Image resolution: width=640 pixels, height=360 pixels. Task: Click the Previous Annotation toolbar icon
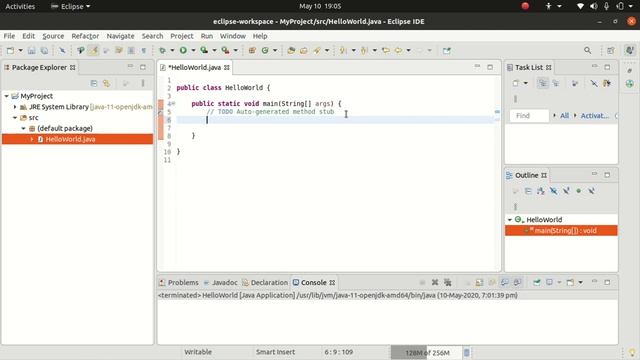(364, 51)
